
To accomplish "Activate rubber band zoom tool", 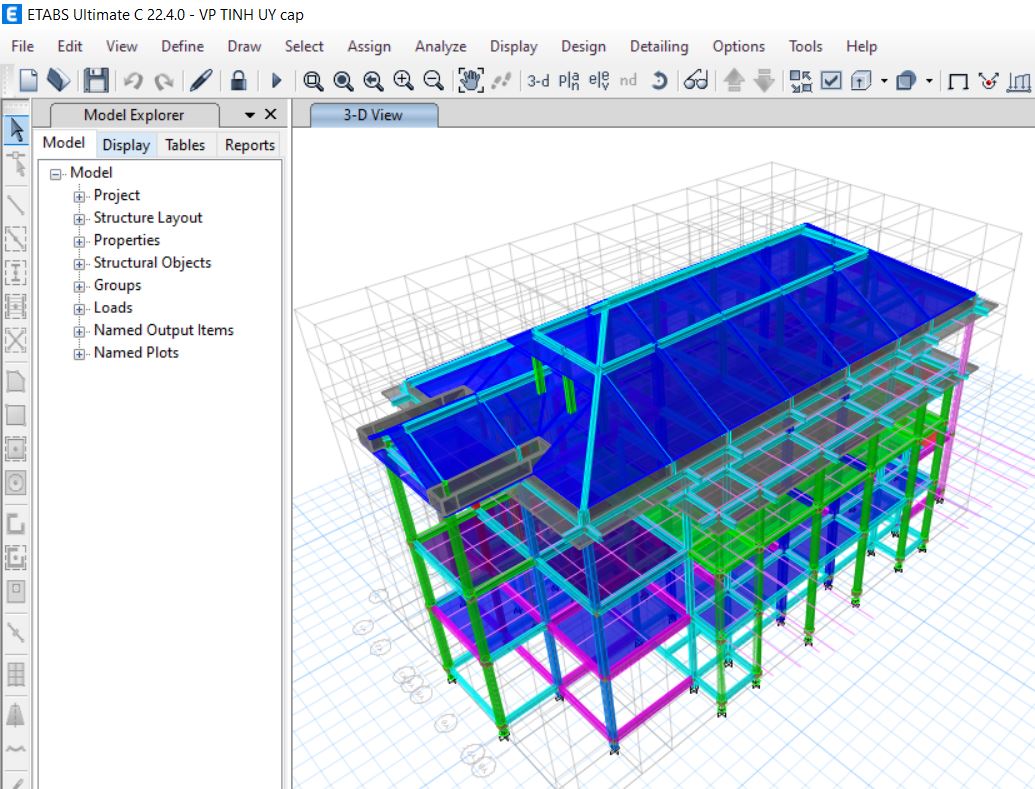I will [x=313, y=81].
